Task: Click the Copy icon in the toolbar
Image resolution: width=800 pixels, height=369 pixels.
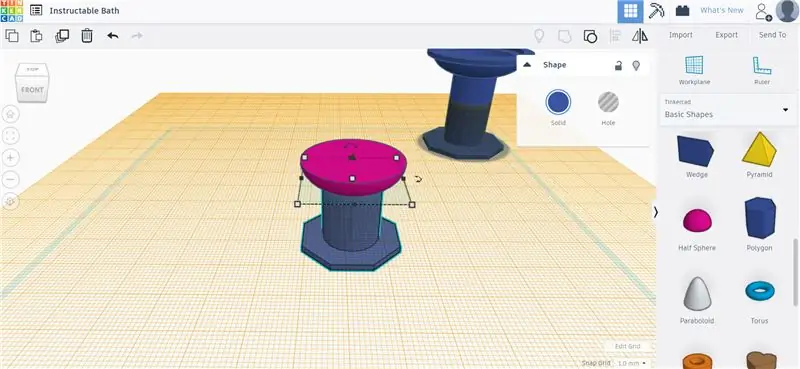Action: [x=12, y=36]
